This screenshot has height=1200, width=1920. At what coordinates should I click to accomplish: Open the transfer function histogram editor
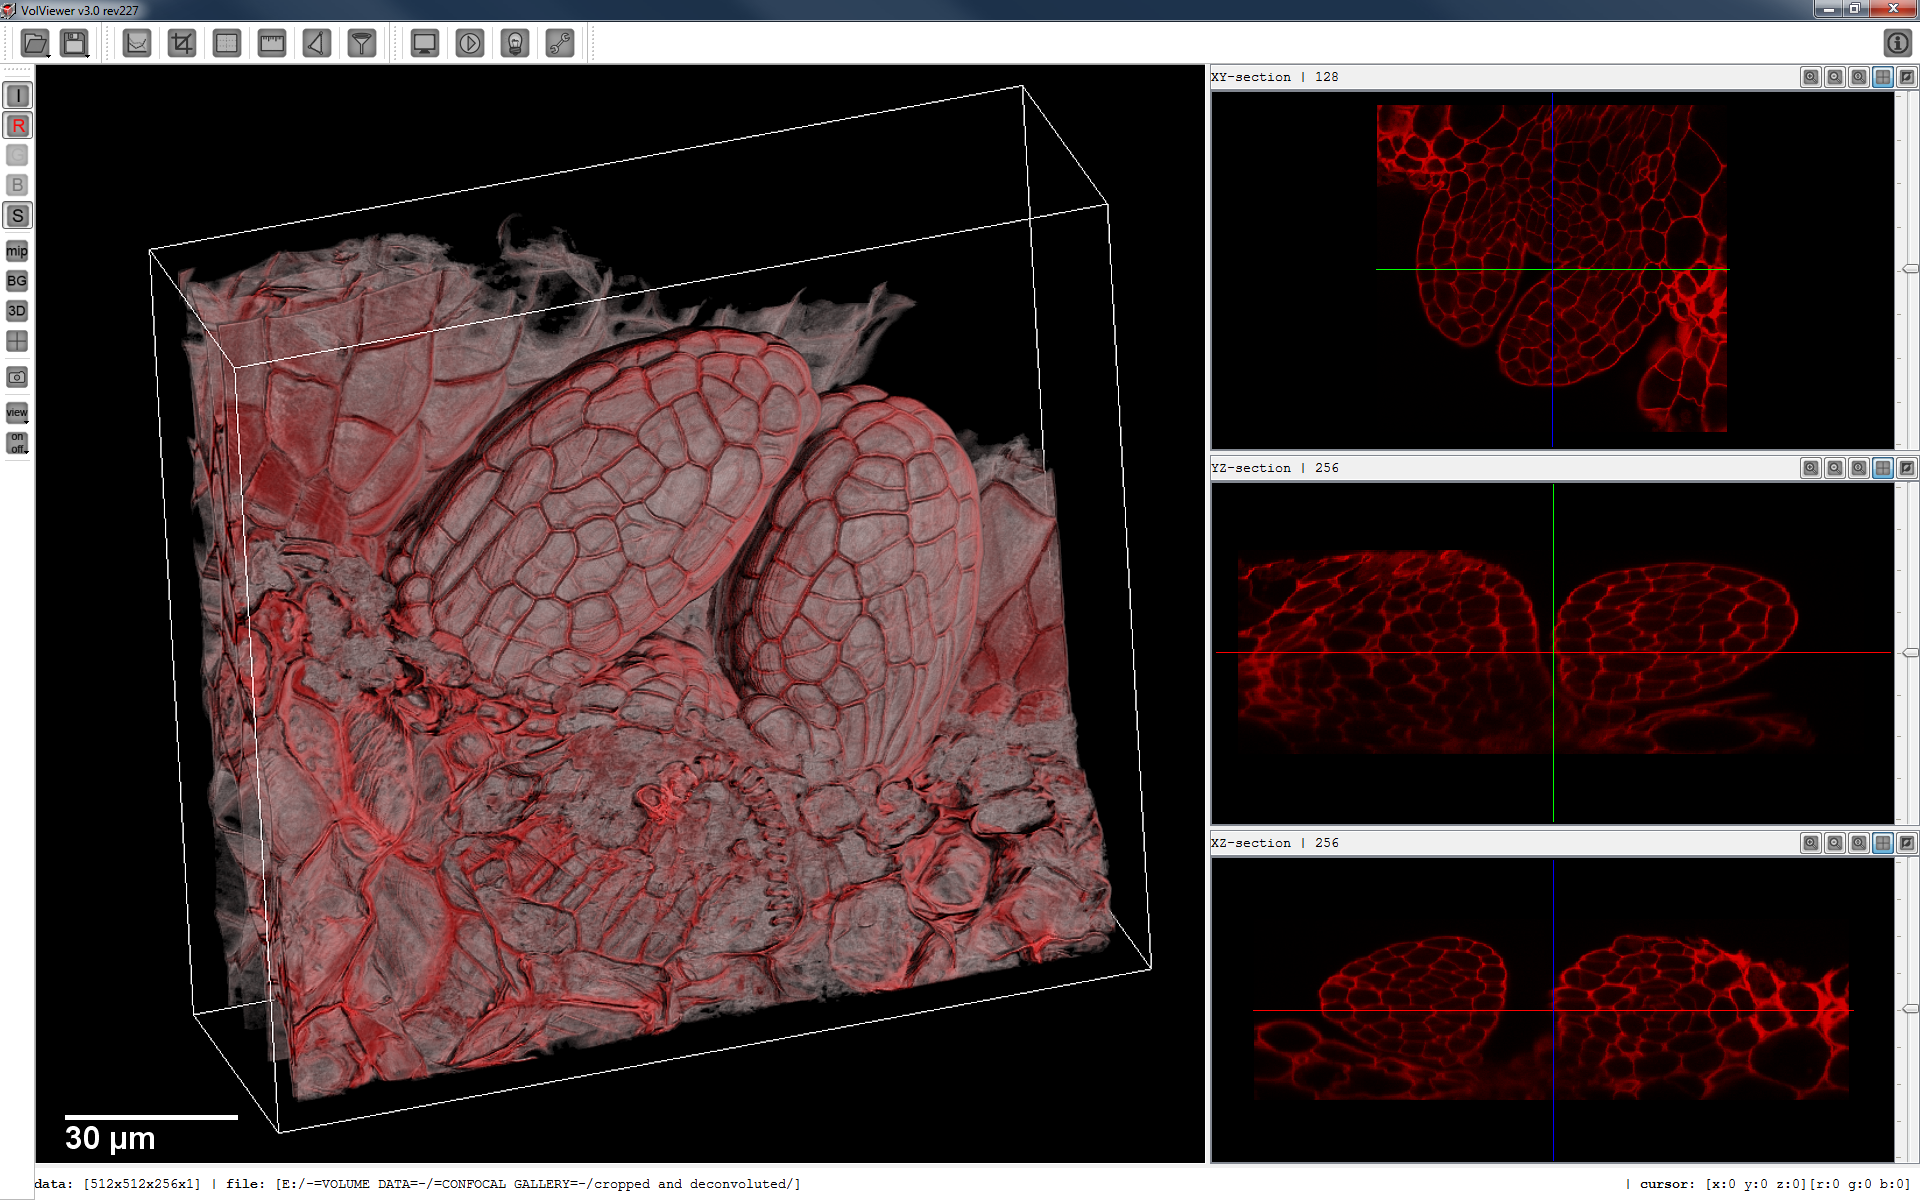137,43
